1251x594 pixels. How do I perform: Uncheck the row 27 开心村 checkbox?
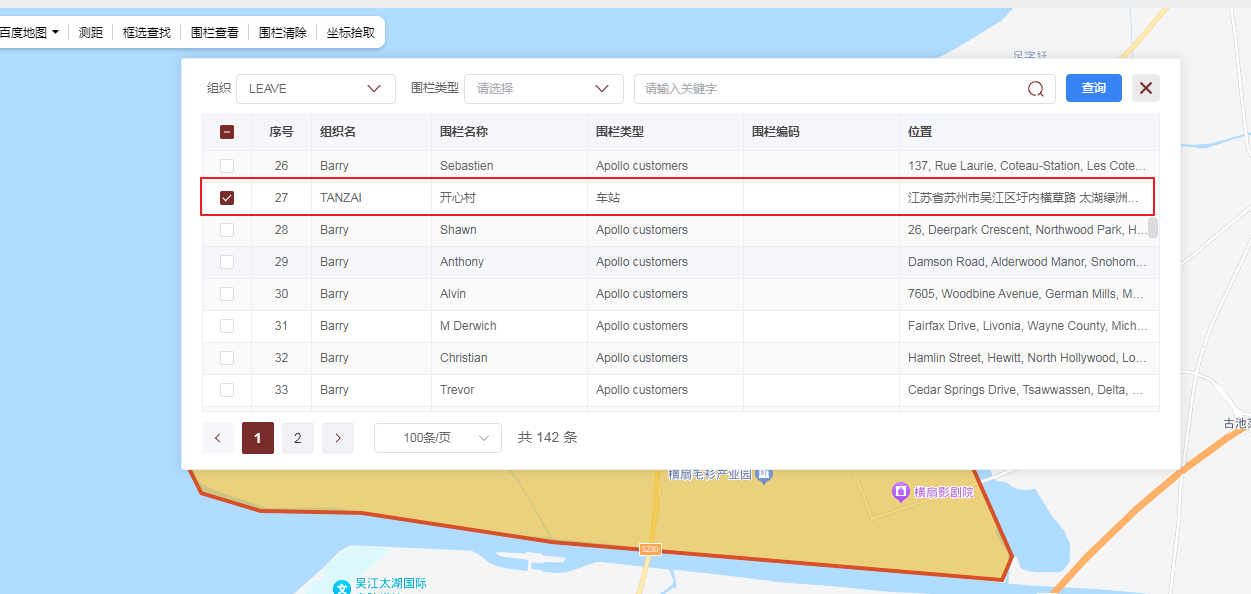click(x=227, y=198)
